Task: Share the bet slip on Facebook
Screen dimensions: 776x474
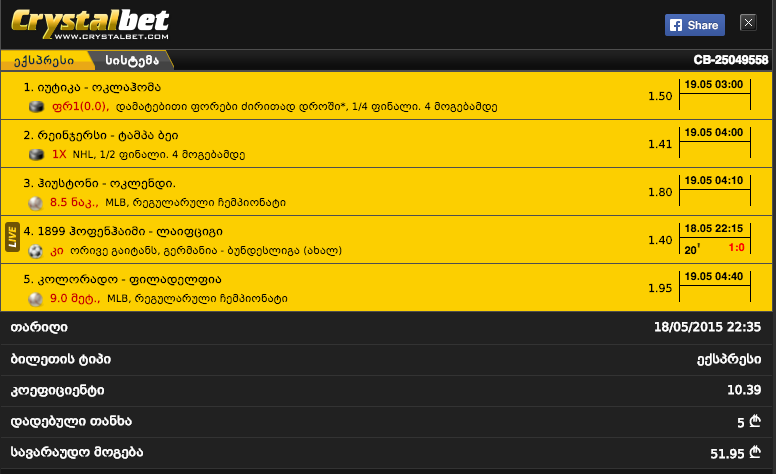Action: tap(694, 25)
